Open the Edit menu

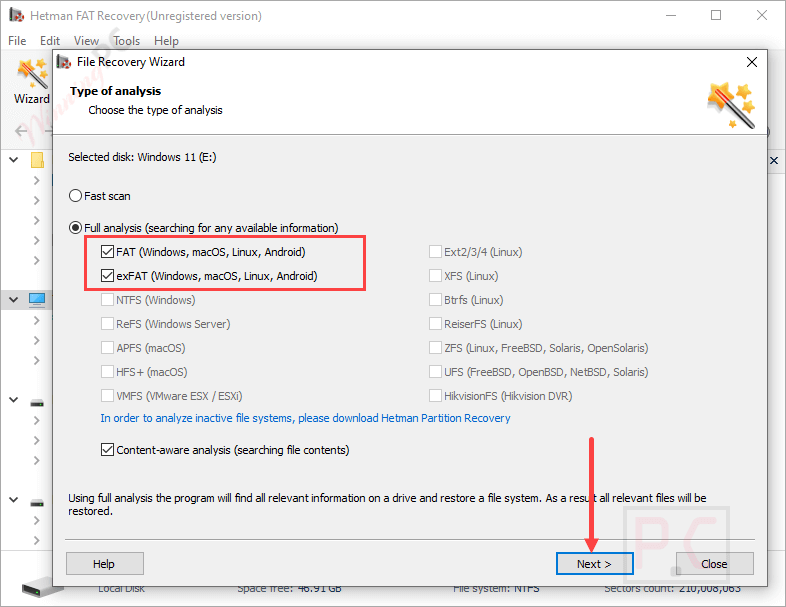tap(50, 41)
